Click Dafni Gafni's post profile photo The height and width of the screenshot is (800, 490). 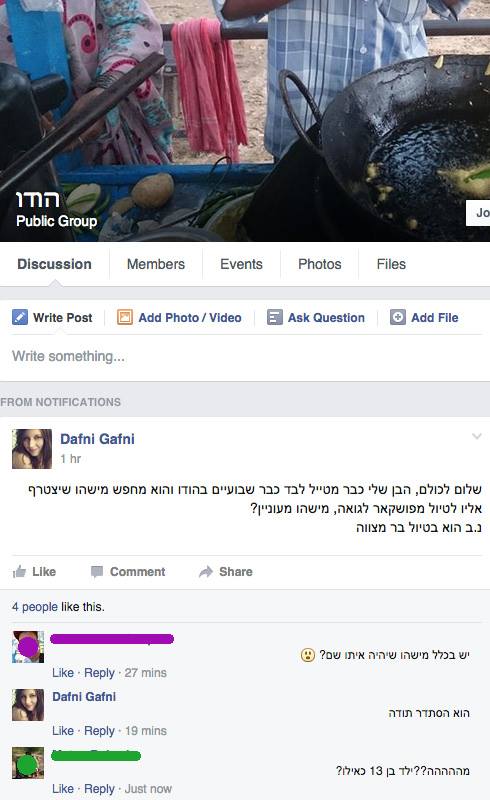coord(32,449)
